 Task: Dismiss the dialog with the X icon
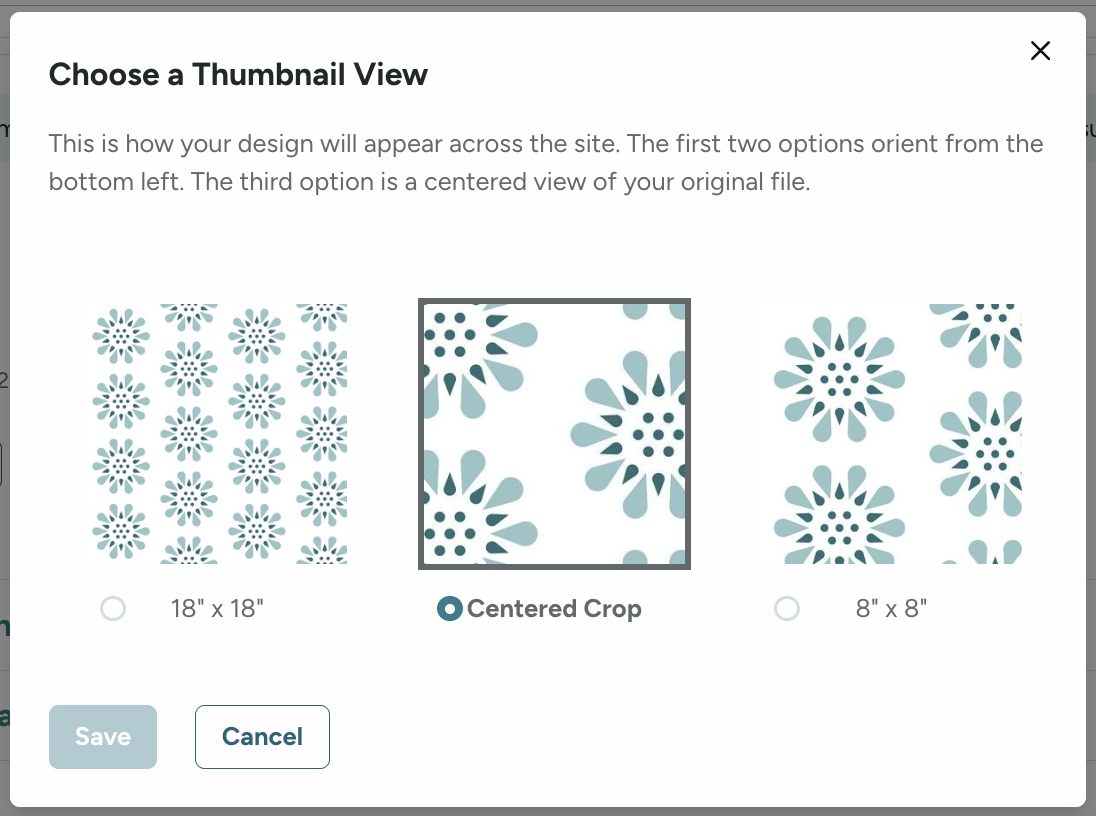(1040, 50)
